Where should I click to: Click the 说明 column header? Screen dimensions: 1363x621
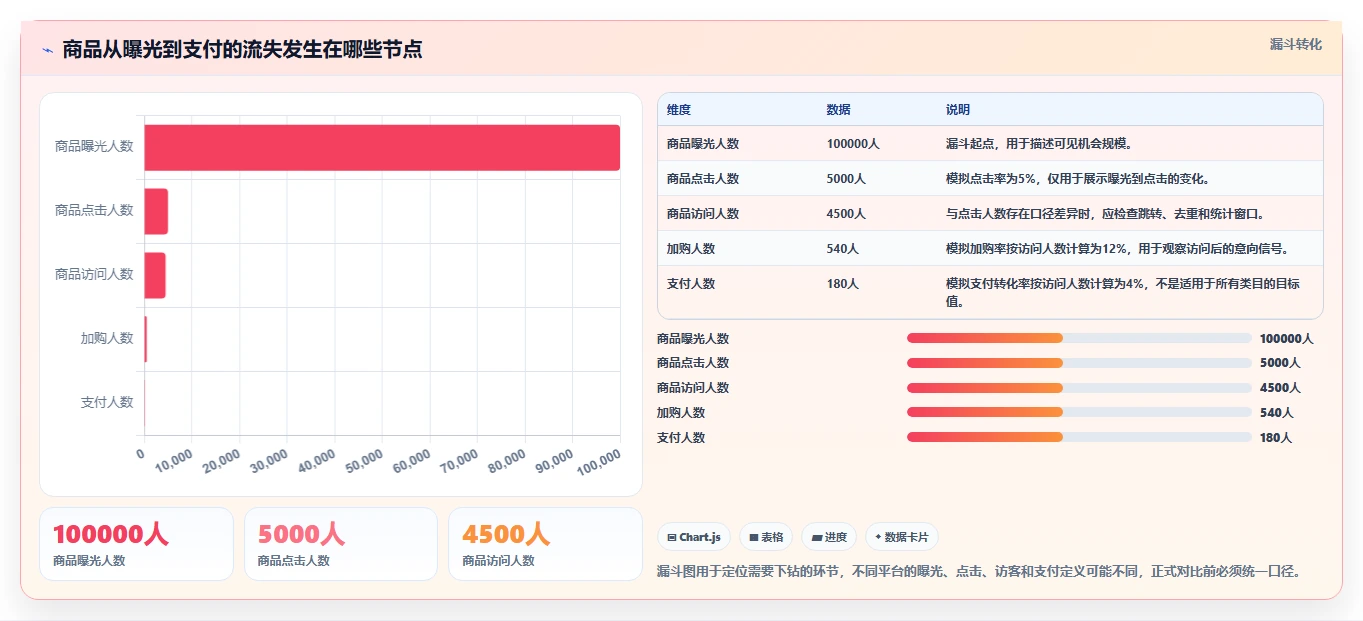point(958,110)
